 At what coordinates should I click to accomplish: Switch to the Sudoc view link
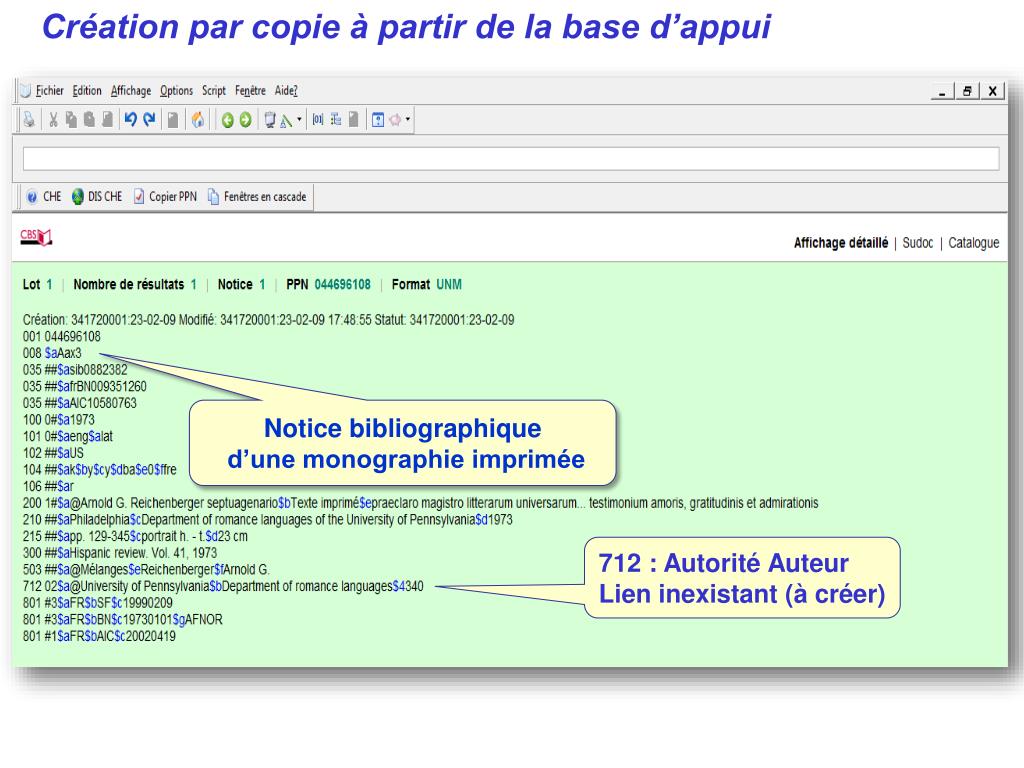click(x=918, y=243)
